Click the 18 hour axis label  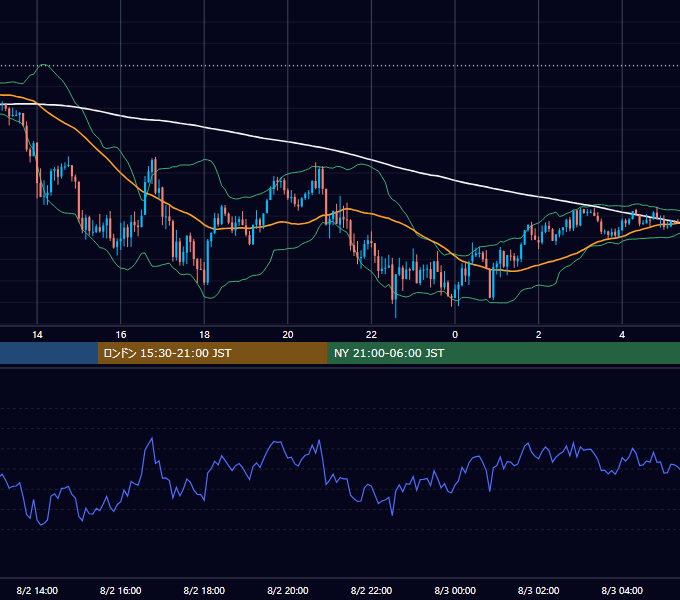(204, 335)
